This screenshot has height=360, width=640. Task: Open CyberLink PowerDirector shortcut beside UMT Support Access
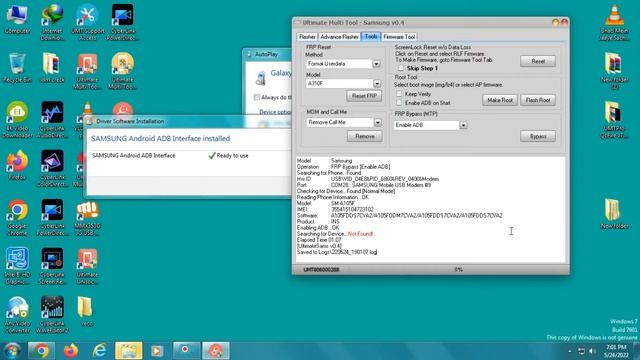(x=122, y=22)
